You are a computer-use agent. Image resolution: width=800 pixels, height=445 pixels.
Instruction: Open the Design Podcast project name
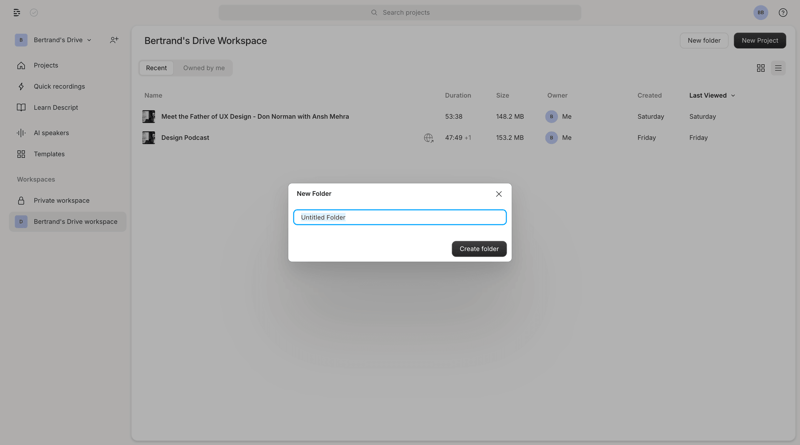[185, 137]
